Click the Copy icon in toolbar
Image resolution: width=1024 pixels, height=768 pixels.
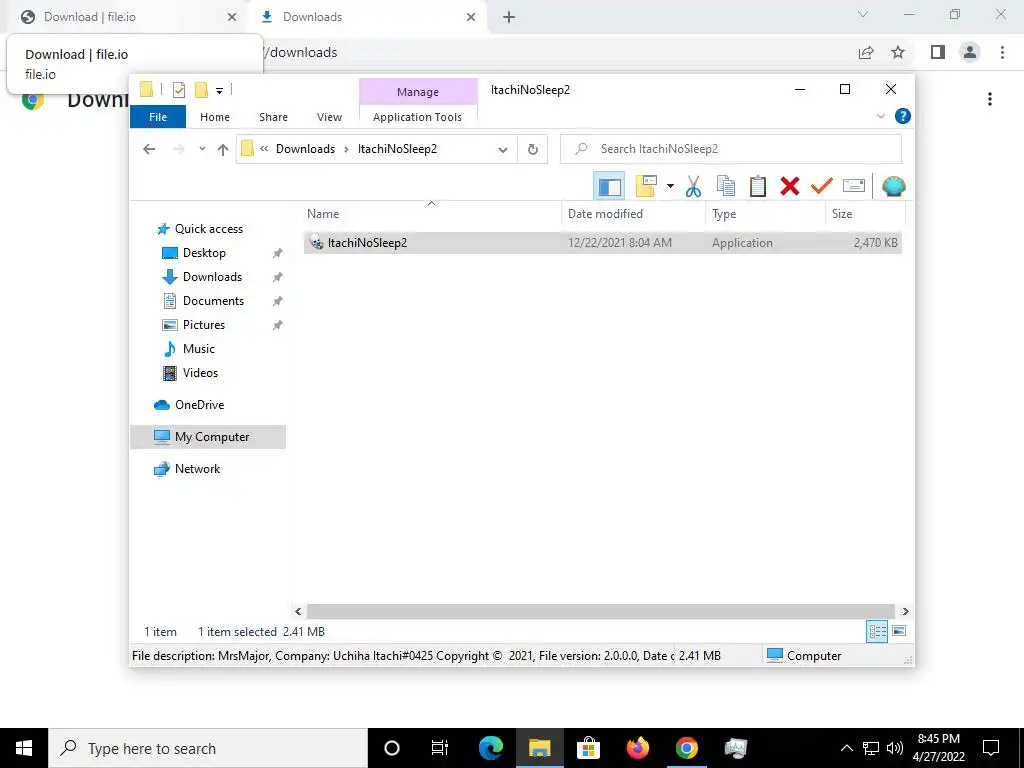tap(726, 187)
